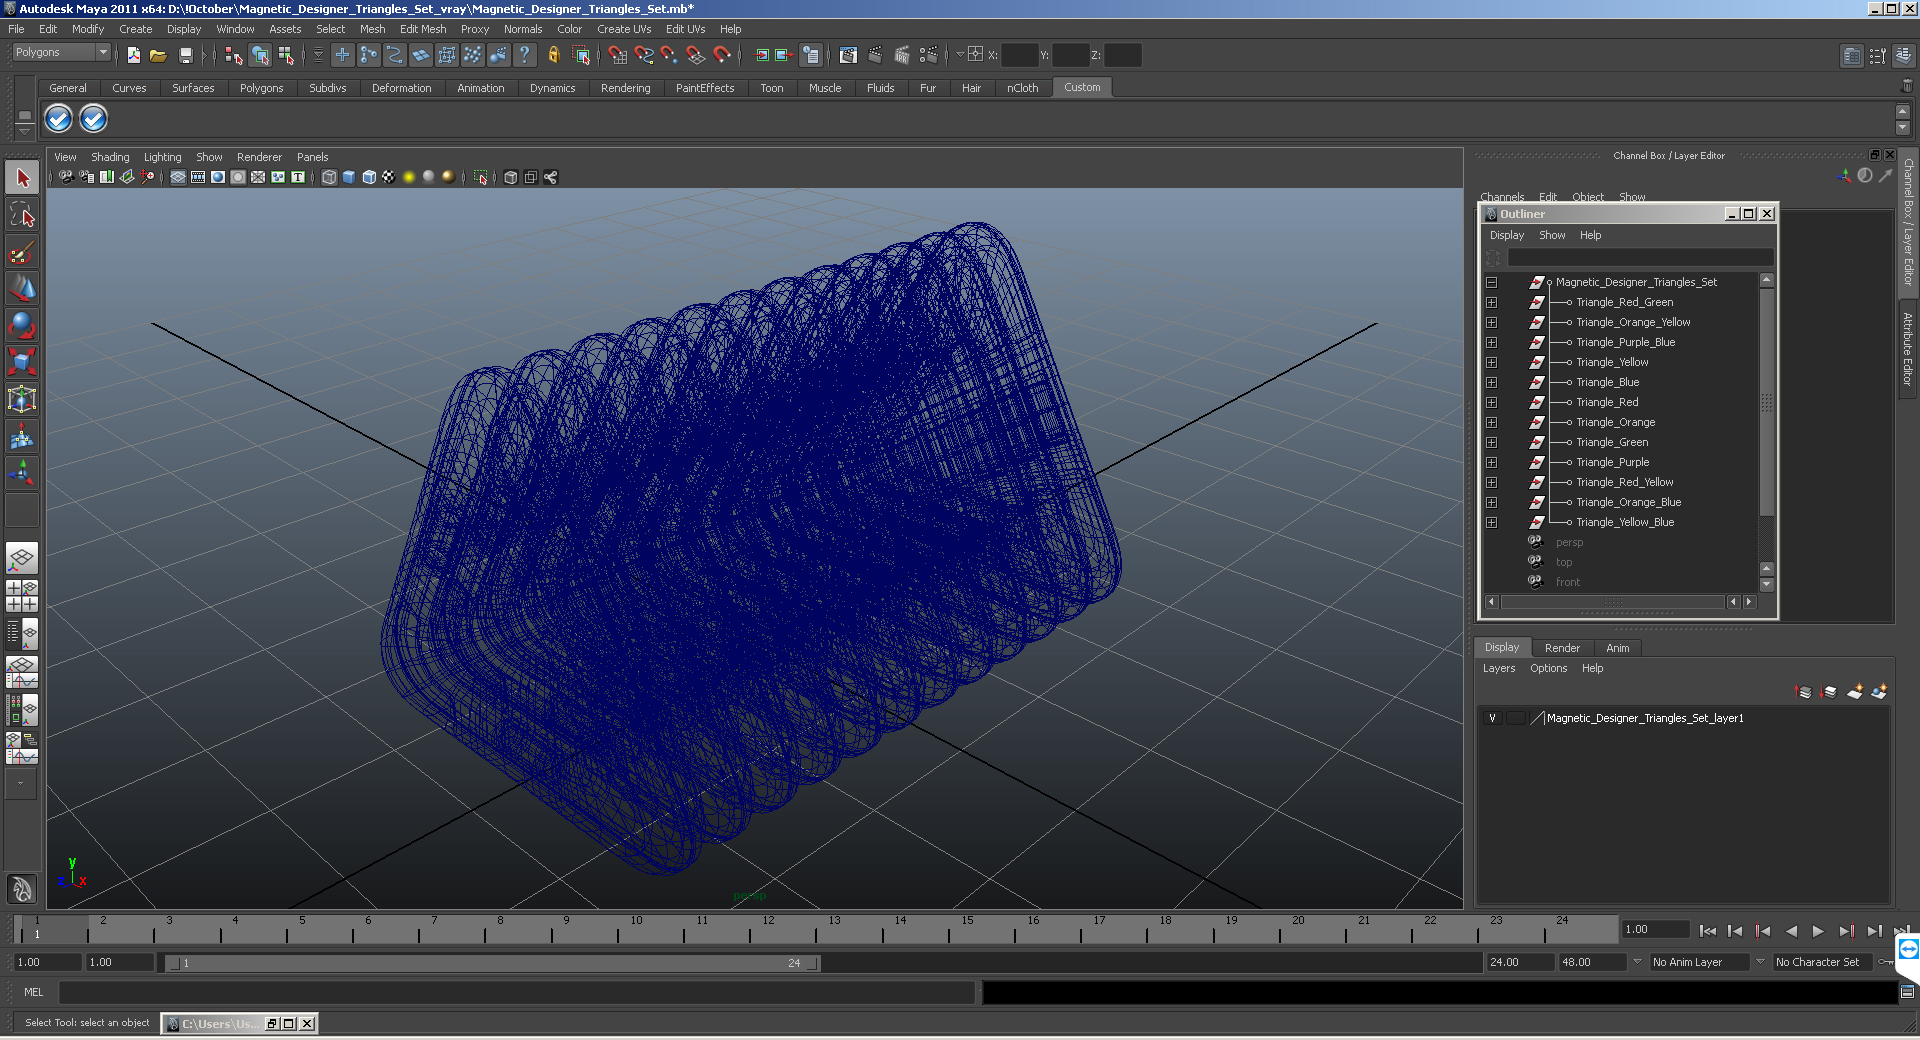Click create layer from selected icon
The height and width of the screenshot is (1040, 1920).
pos(1879,692)
